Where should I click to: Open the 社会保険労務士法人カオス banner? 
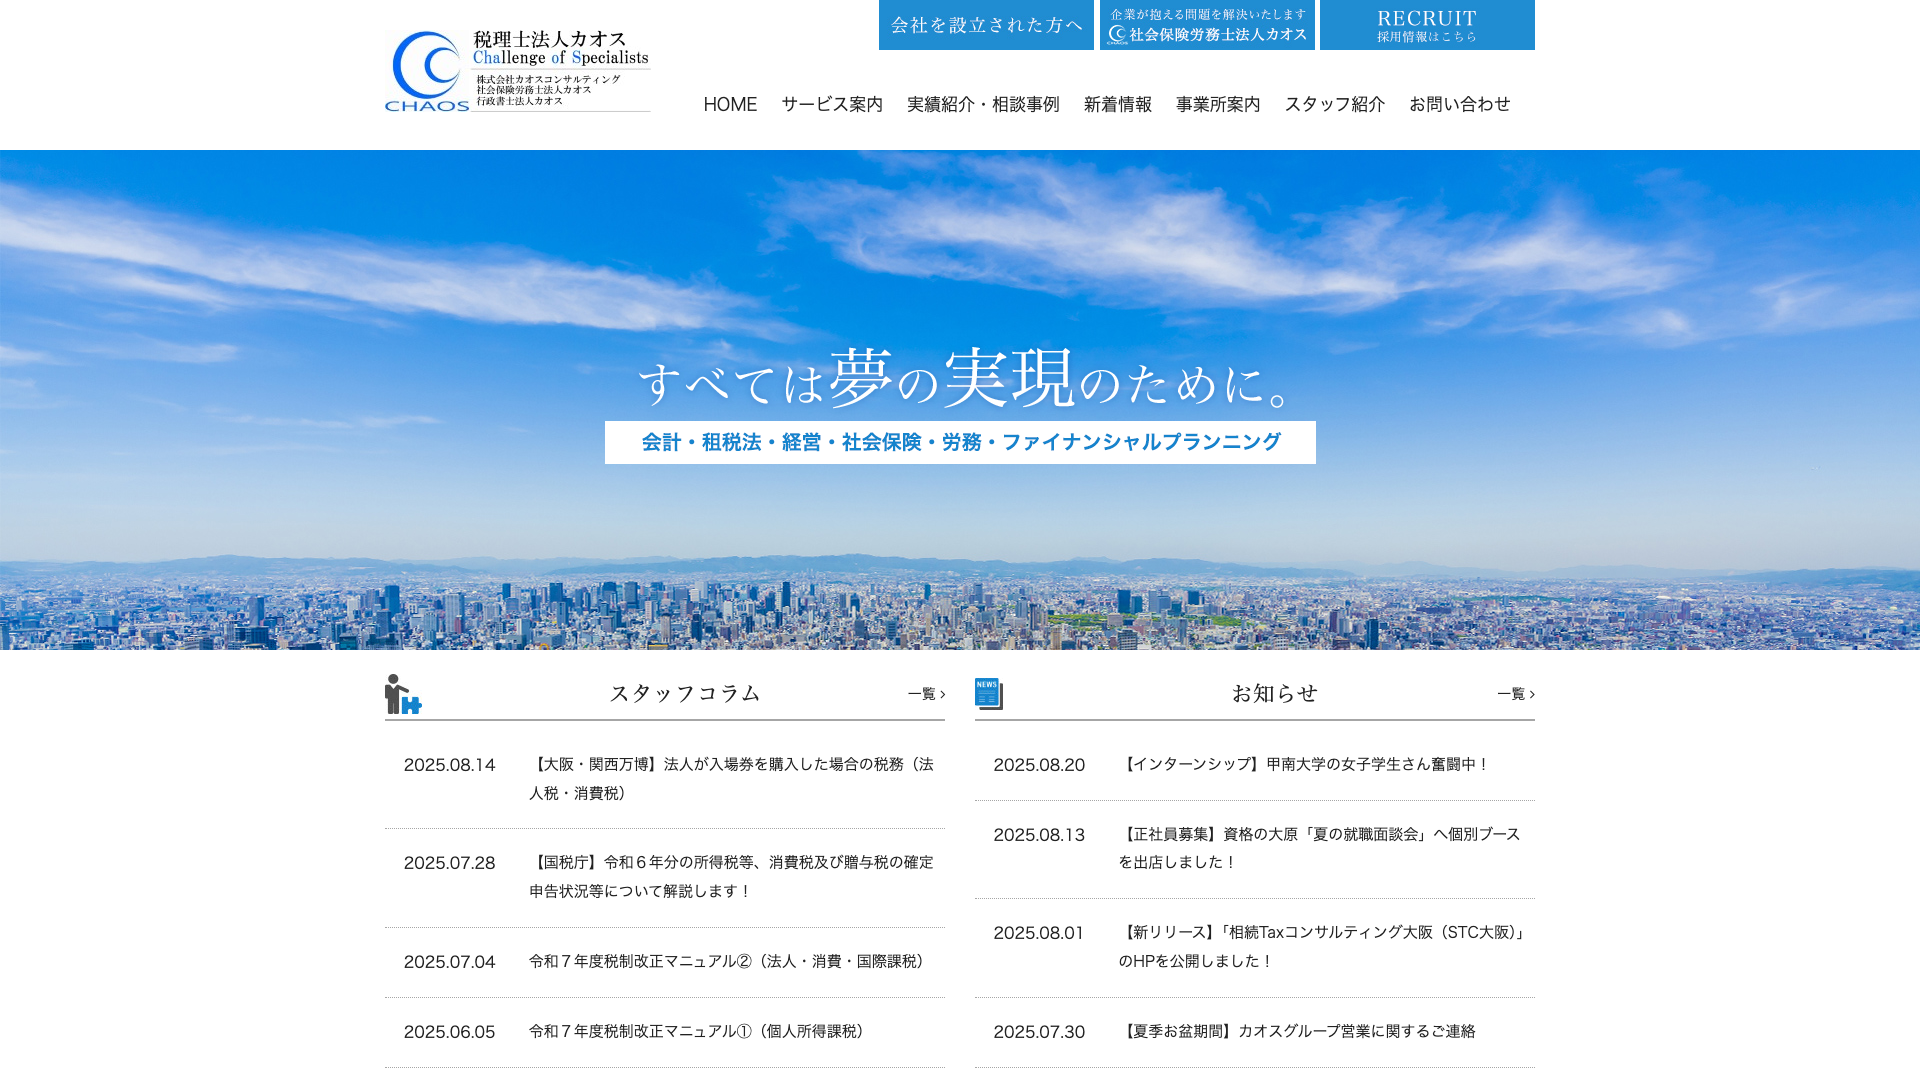(x=1207, y=25)
